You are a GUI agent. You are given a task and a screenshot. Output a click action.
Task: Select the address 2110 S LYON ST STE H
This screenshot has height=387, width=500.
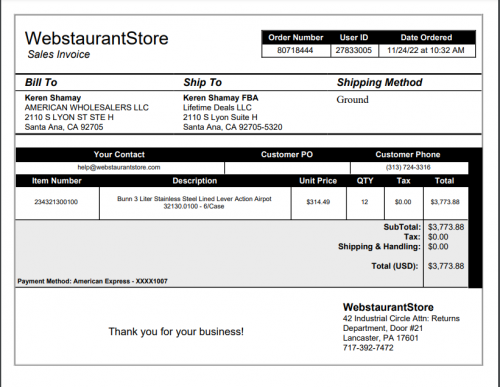69,117
